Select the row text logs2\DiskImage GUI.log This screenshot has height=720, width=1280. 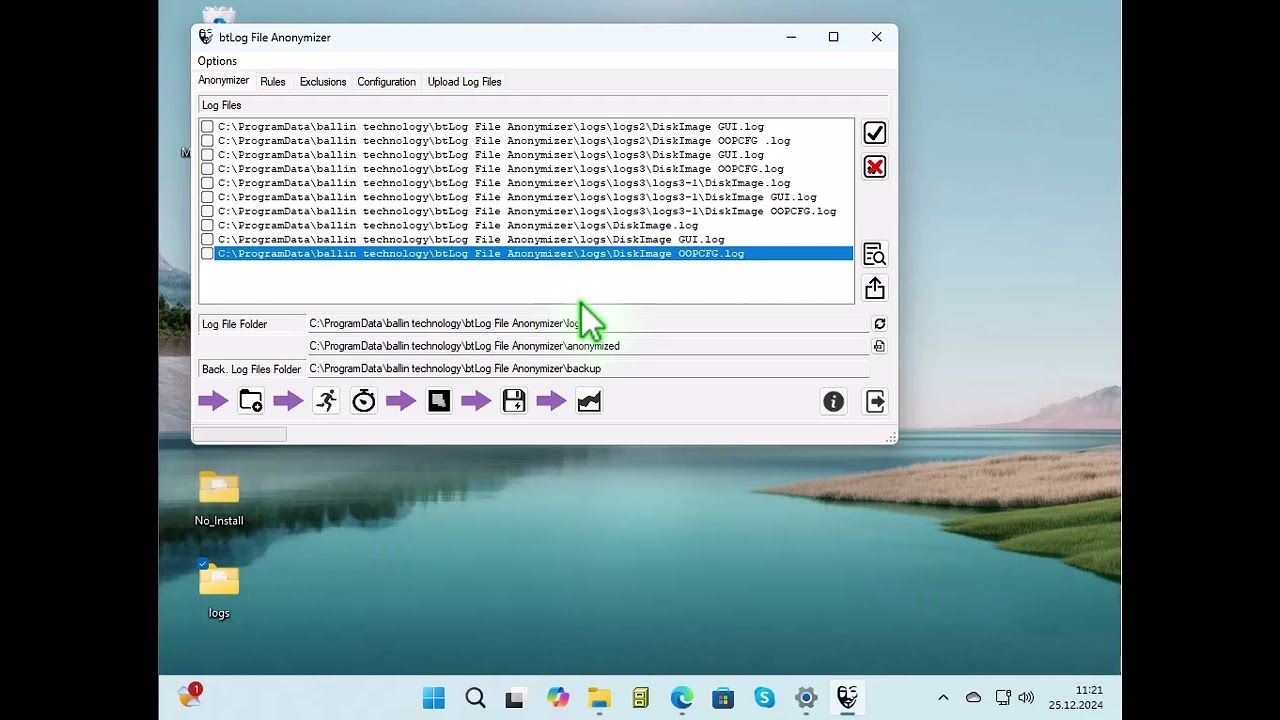[x=491, y=127]
